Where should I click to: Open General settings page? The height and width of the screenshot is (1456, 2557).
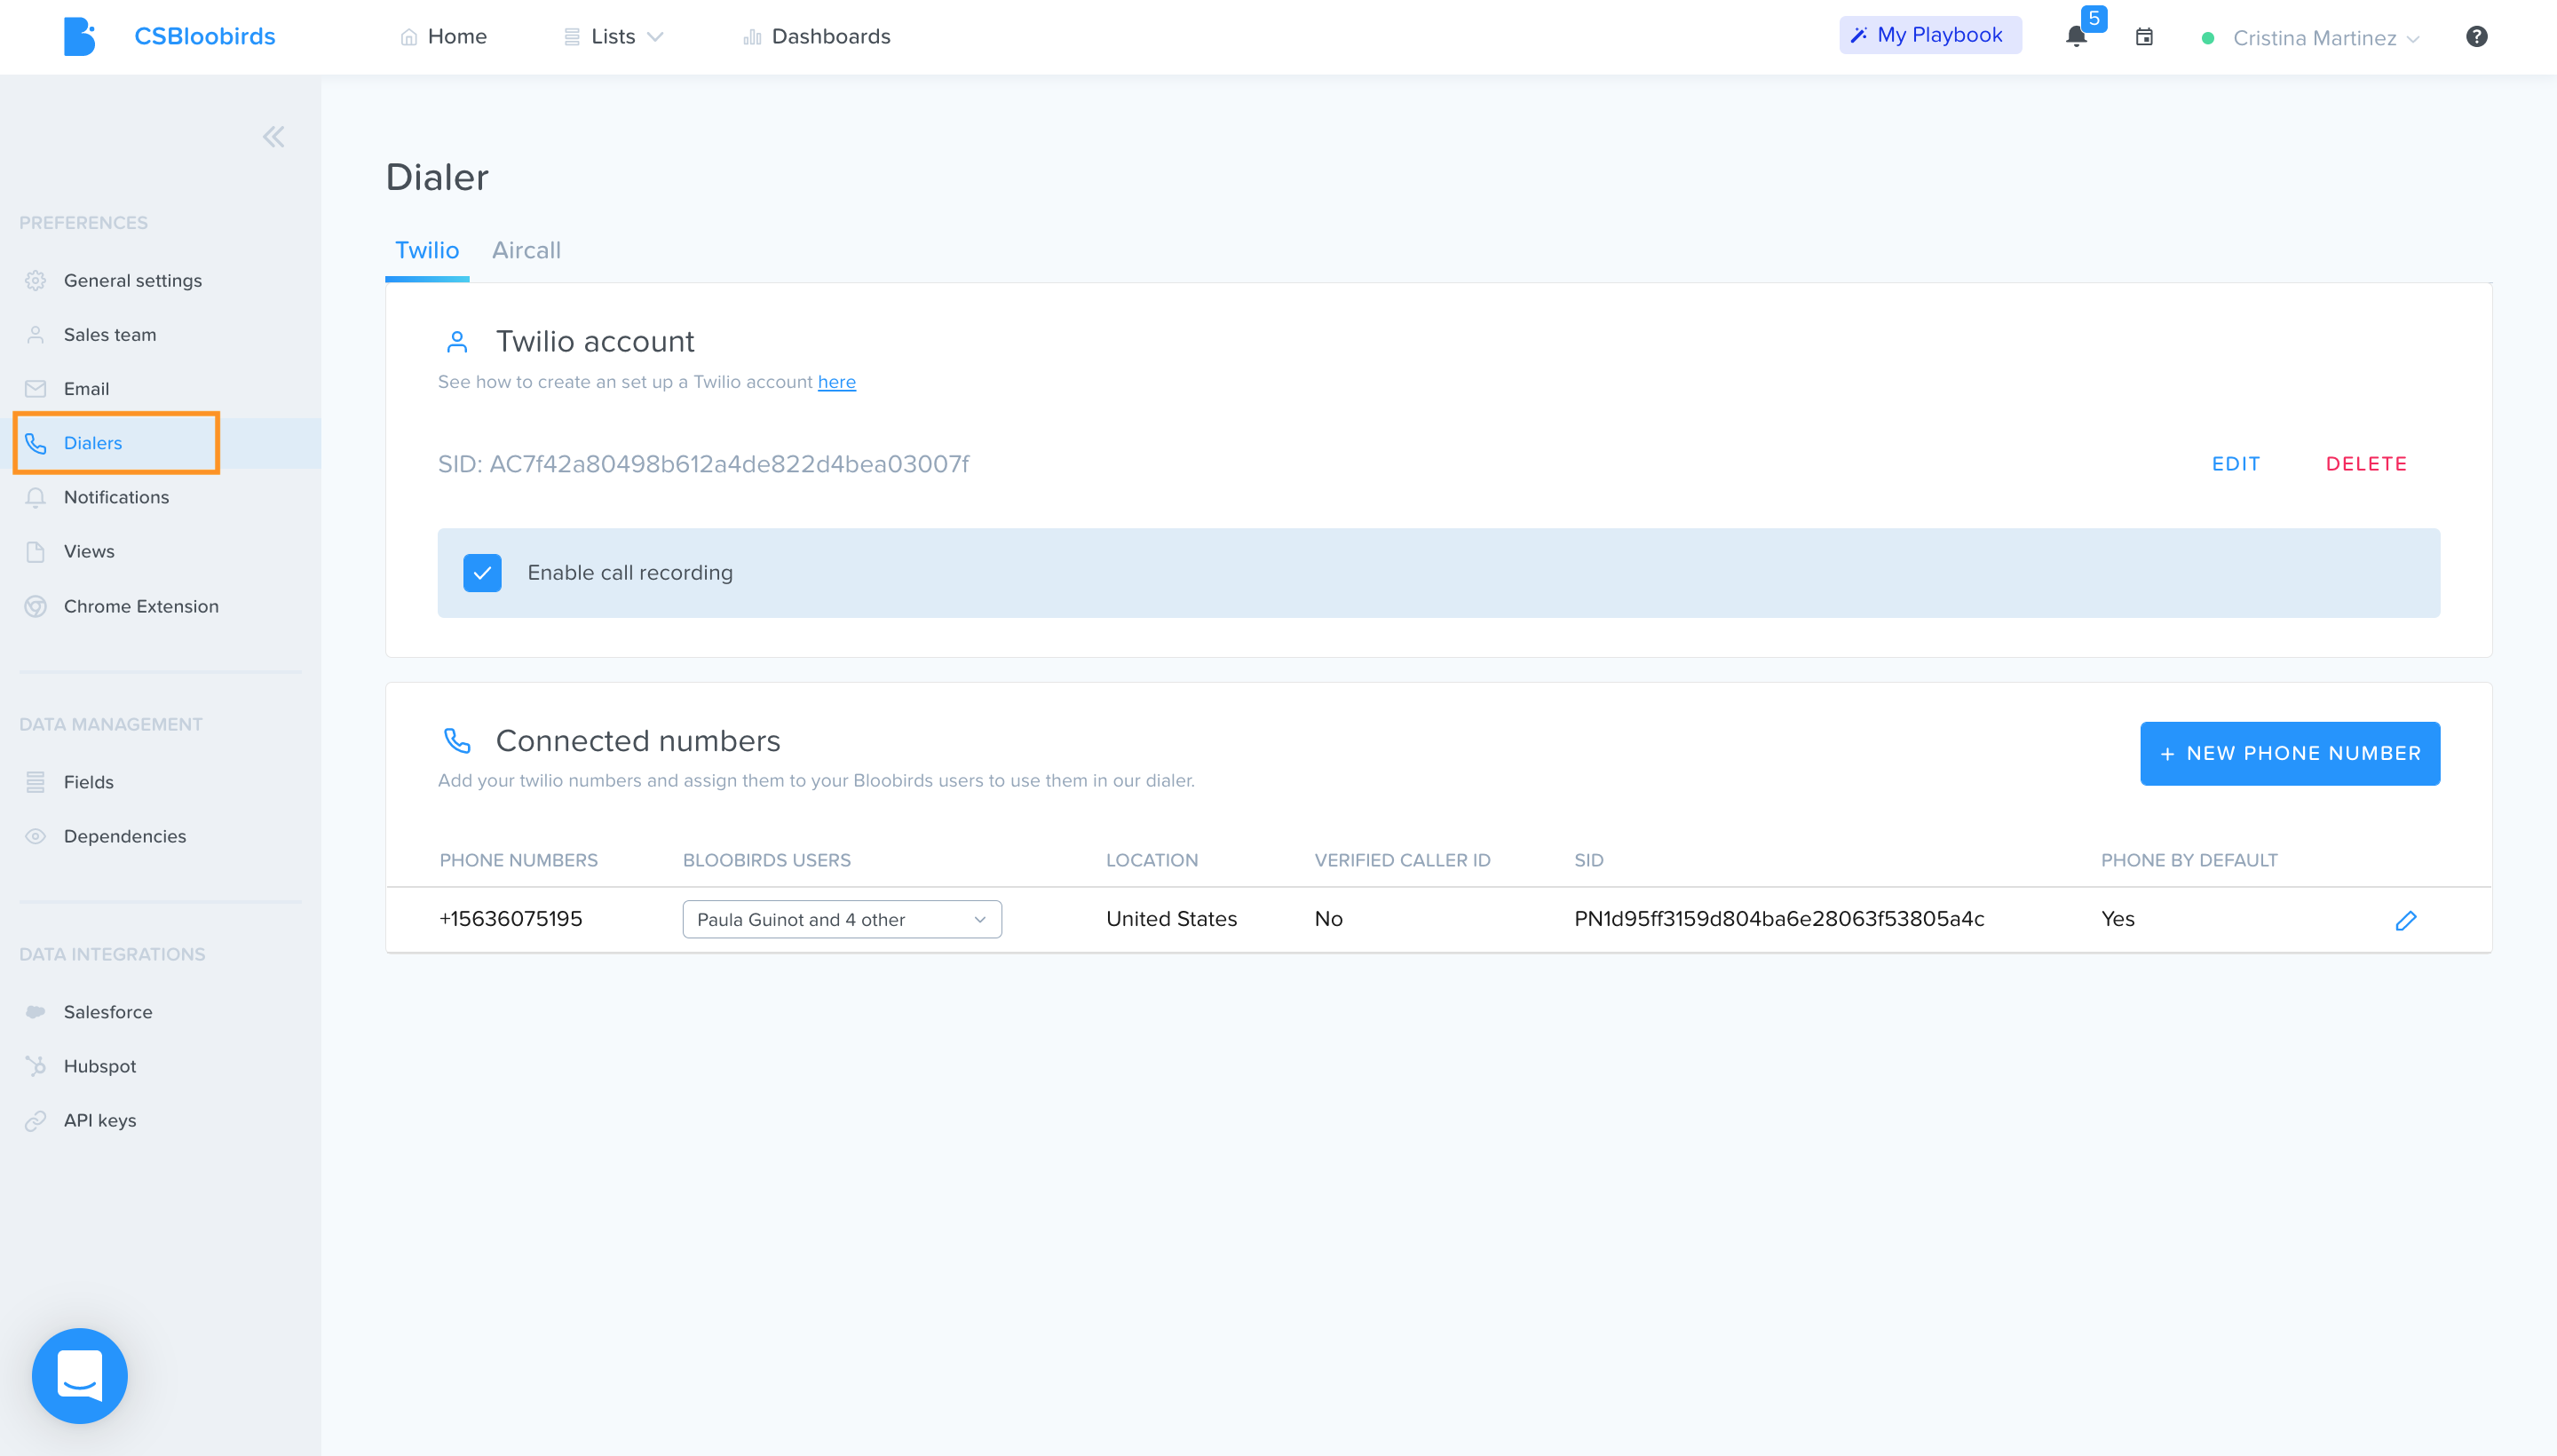pyautogui.click(x=133, y=281)
